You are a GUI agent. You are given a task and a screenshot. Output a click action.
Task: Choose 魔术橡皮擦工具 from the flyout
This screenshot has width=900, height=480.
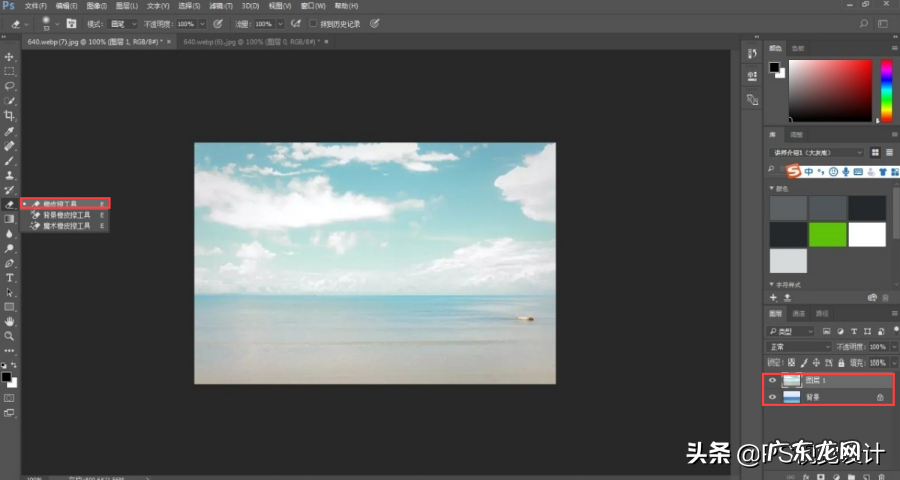coord(66,226)
